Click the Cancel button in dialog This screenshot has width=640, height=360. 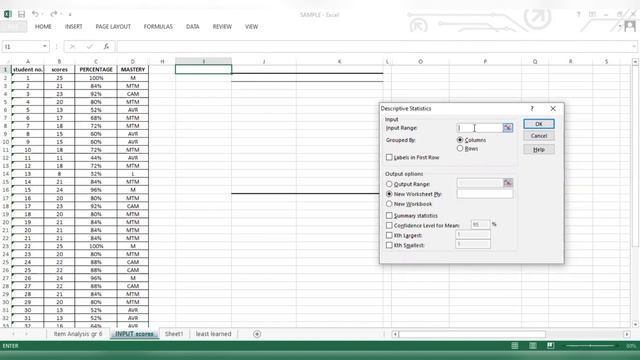(539, 136)
